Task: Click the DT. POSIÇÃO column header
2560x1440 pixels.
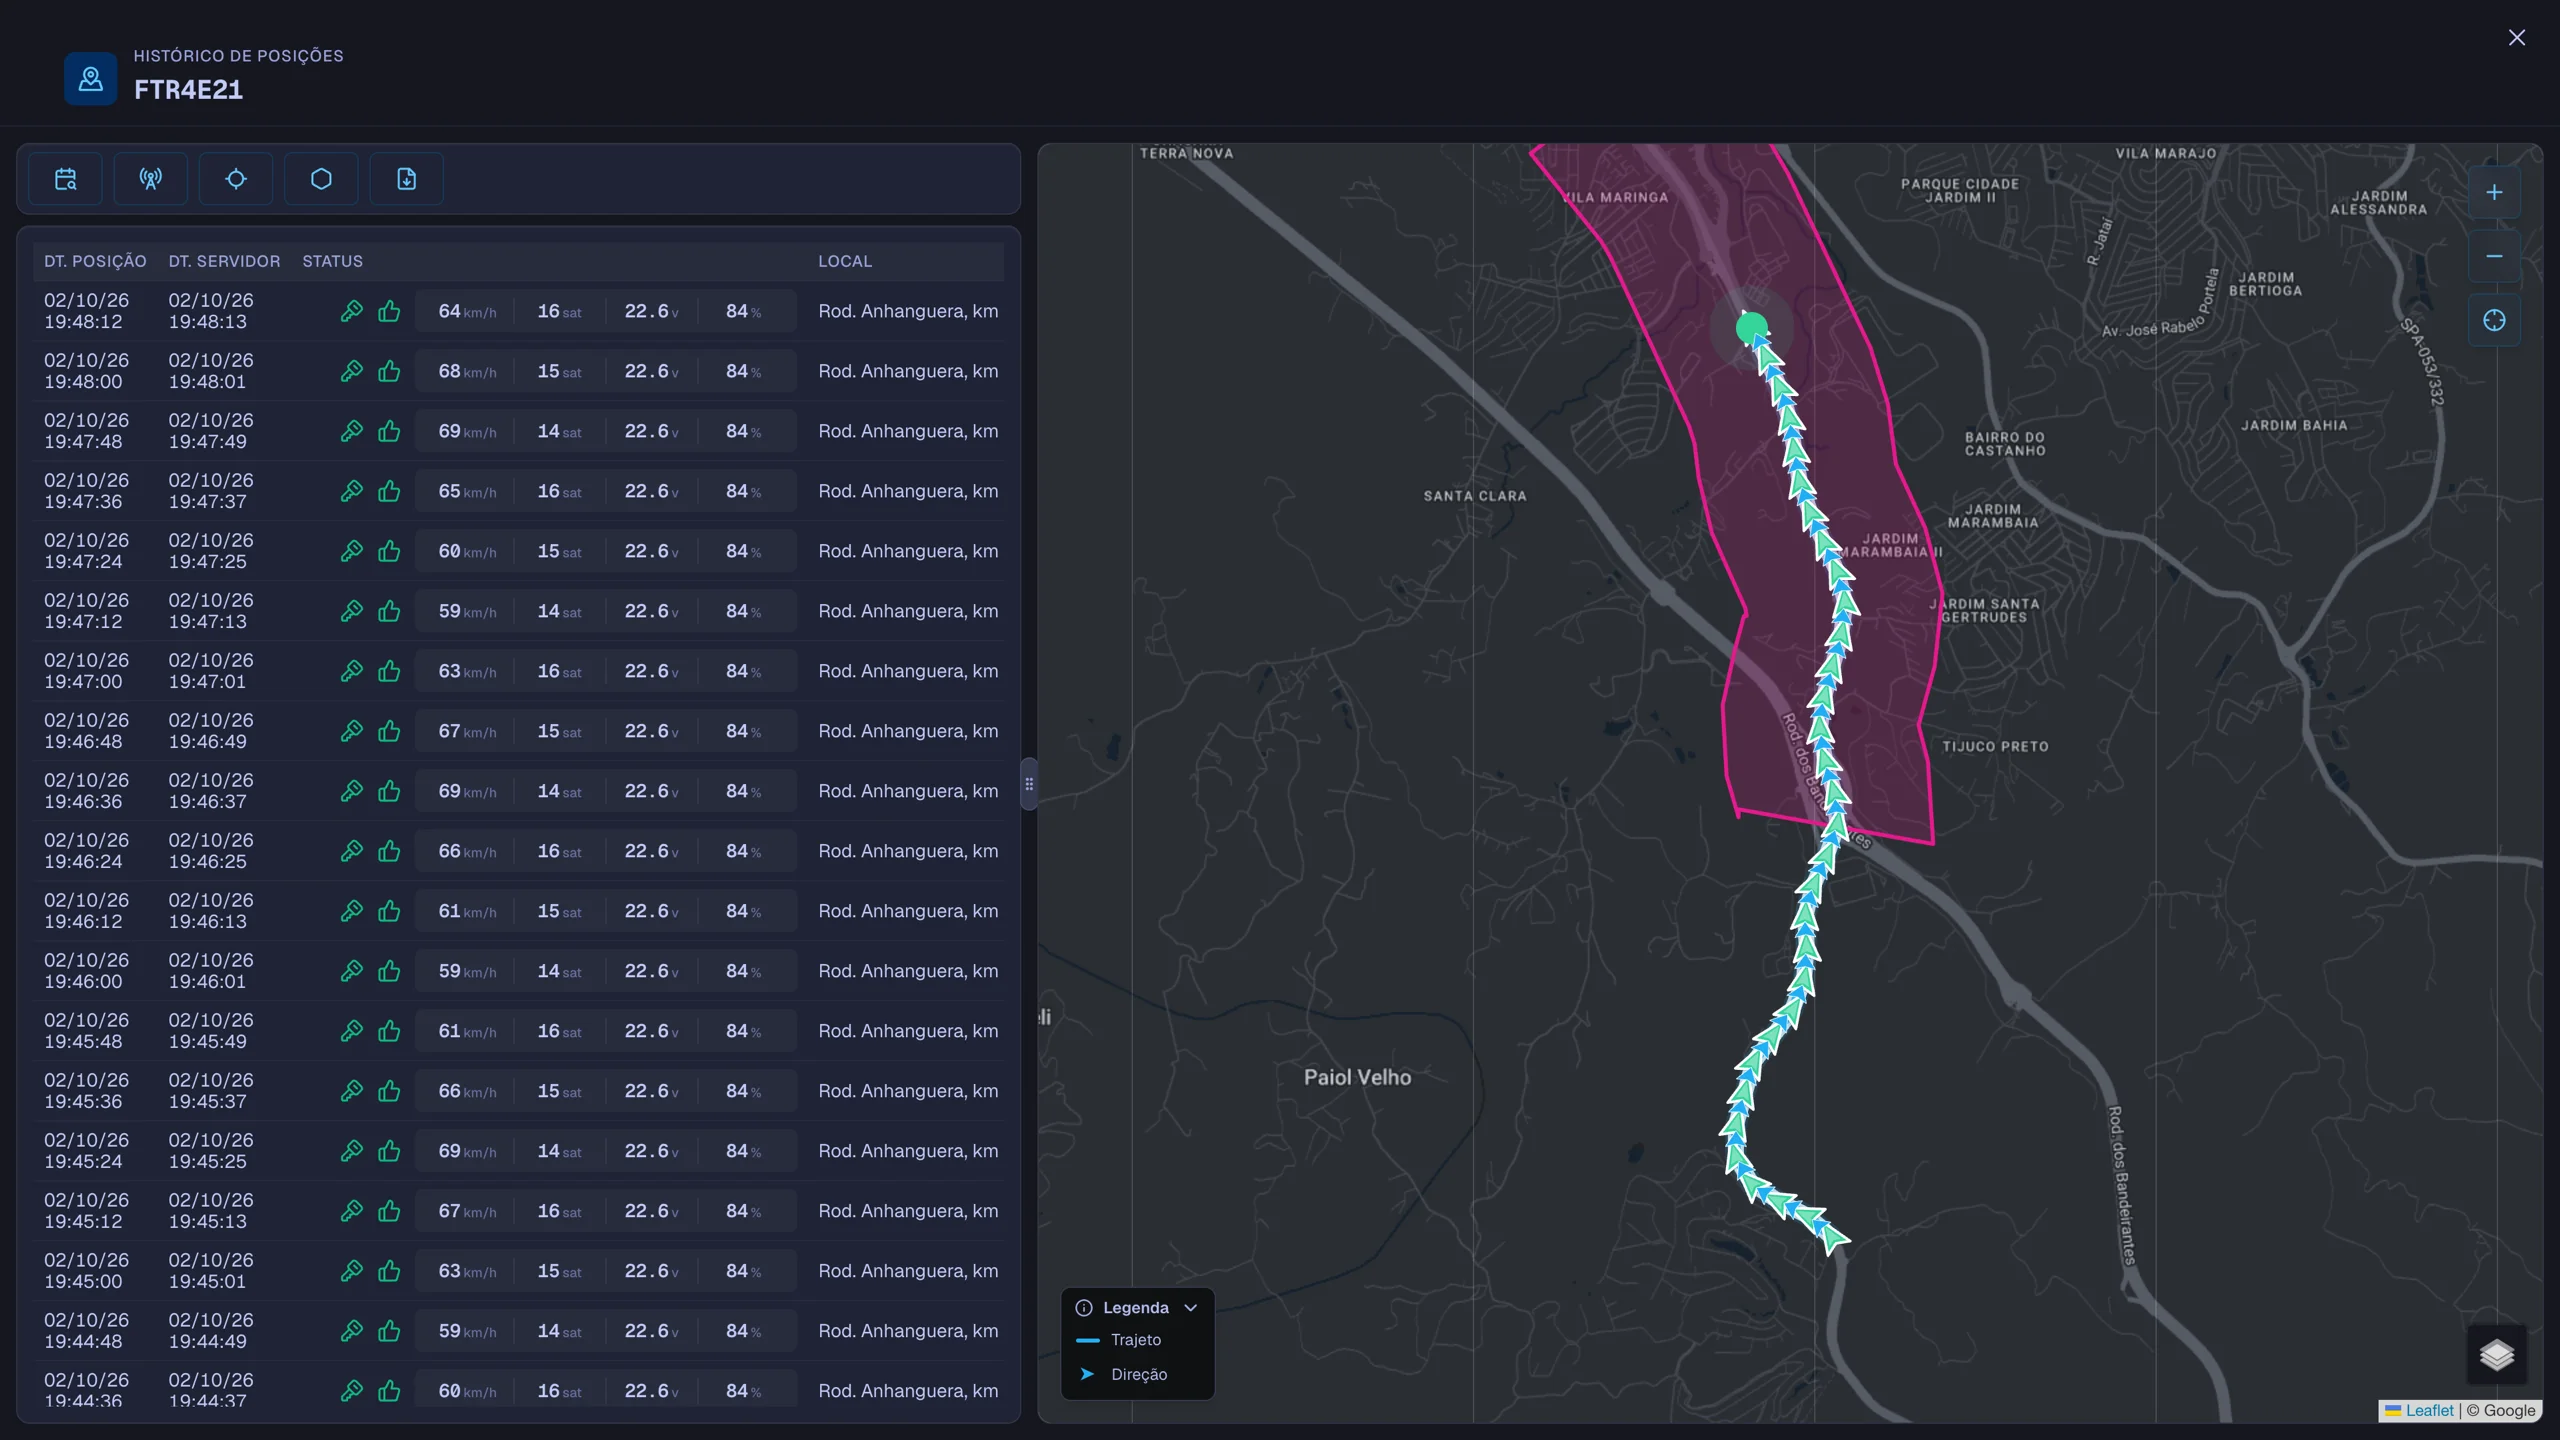Action: (95, 261)
